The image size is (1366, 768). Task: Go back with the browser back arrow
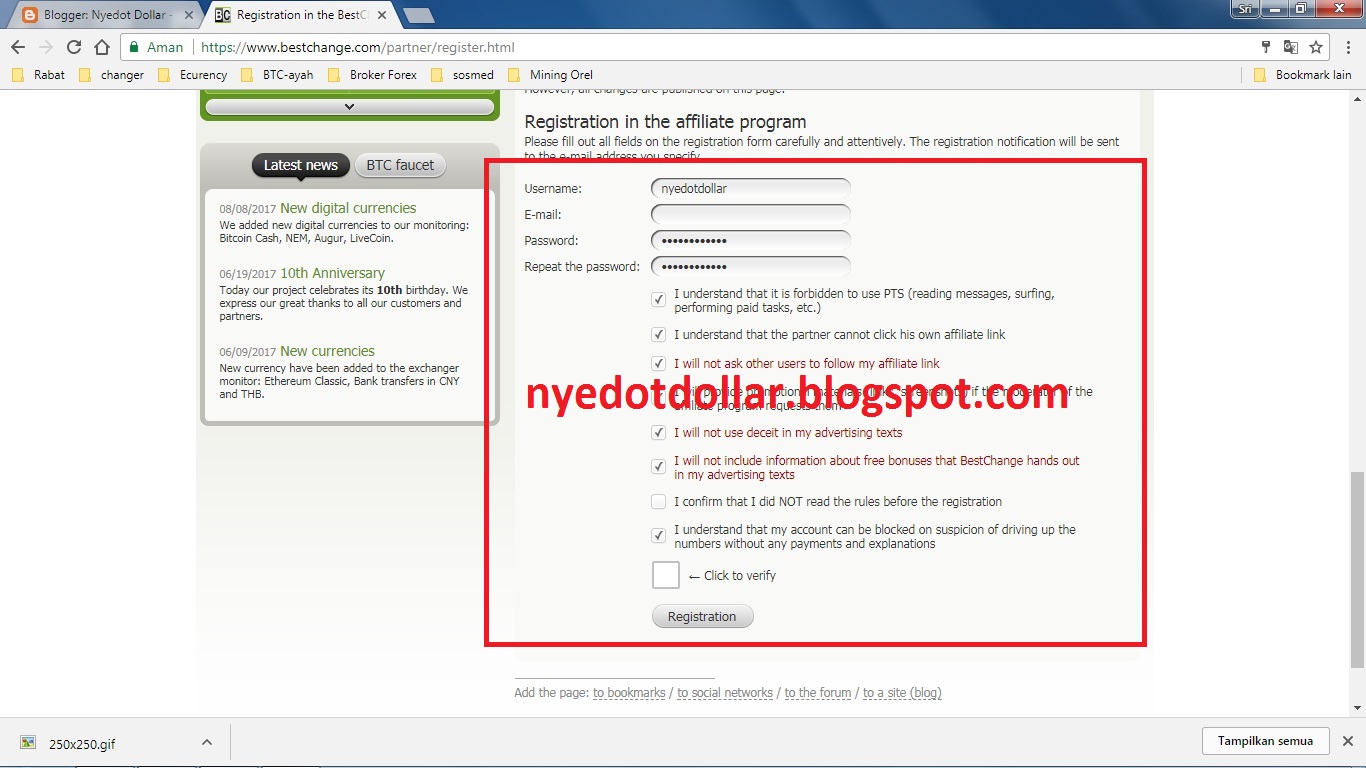[18, 47]
